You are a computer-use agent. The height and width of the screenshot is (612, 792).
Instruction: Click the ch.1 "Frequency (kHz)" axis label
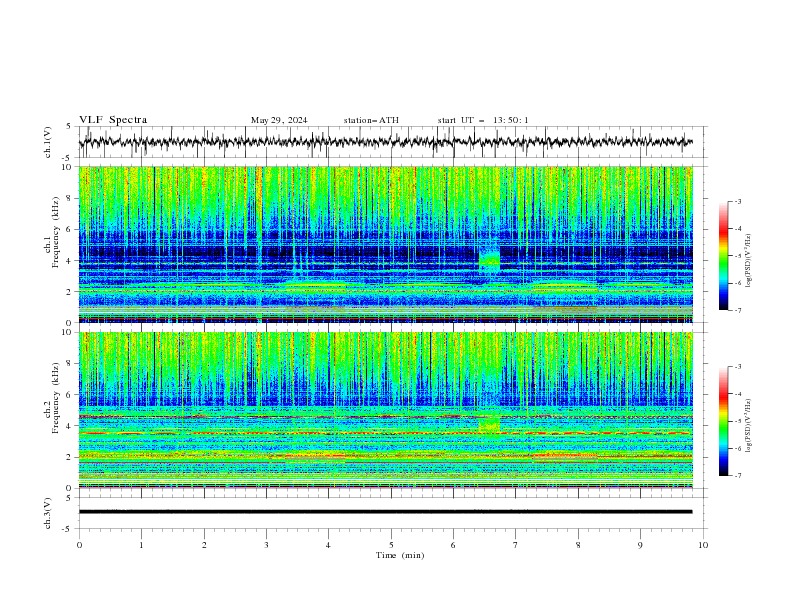(56, 233)
